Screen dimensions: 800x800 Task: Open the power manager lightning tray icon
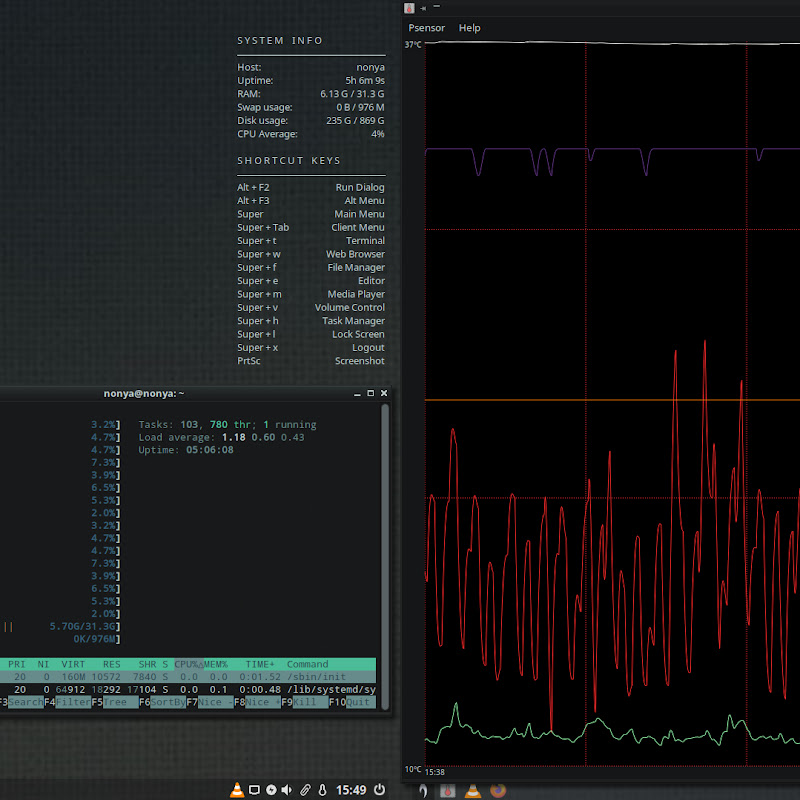pos(271,790)
